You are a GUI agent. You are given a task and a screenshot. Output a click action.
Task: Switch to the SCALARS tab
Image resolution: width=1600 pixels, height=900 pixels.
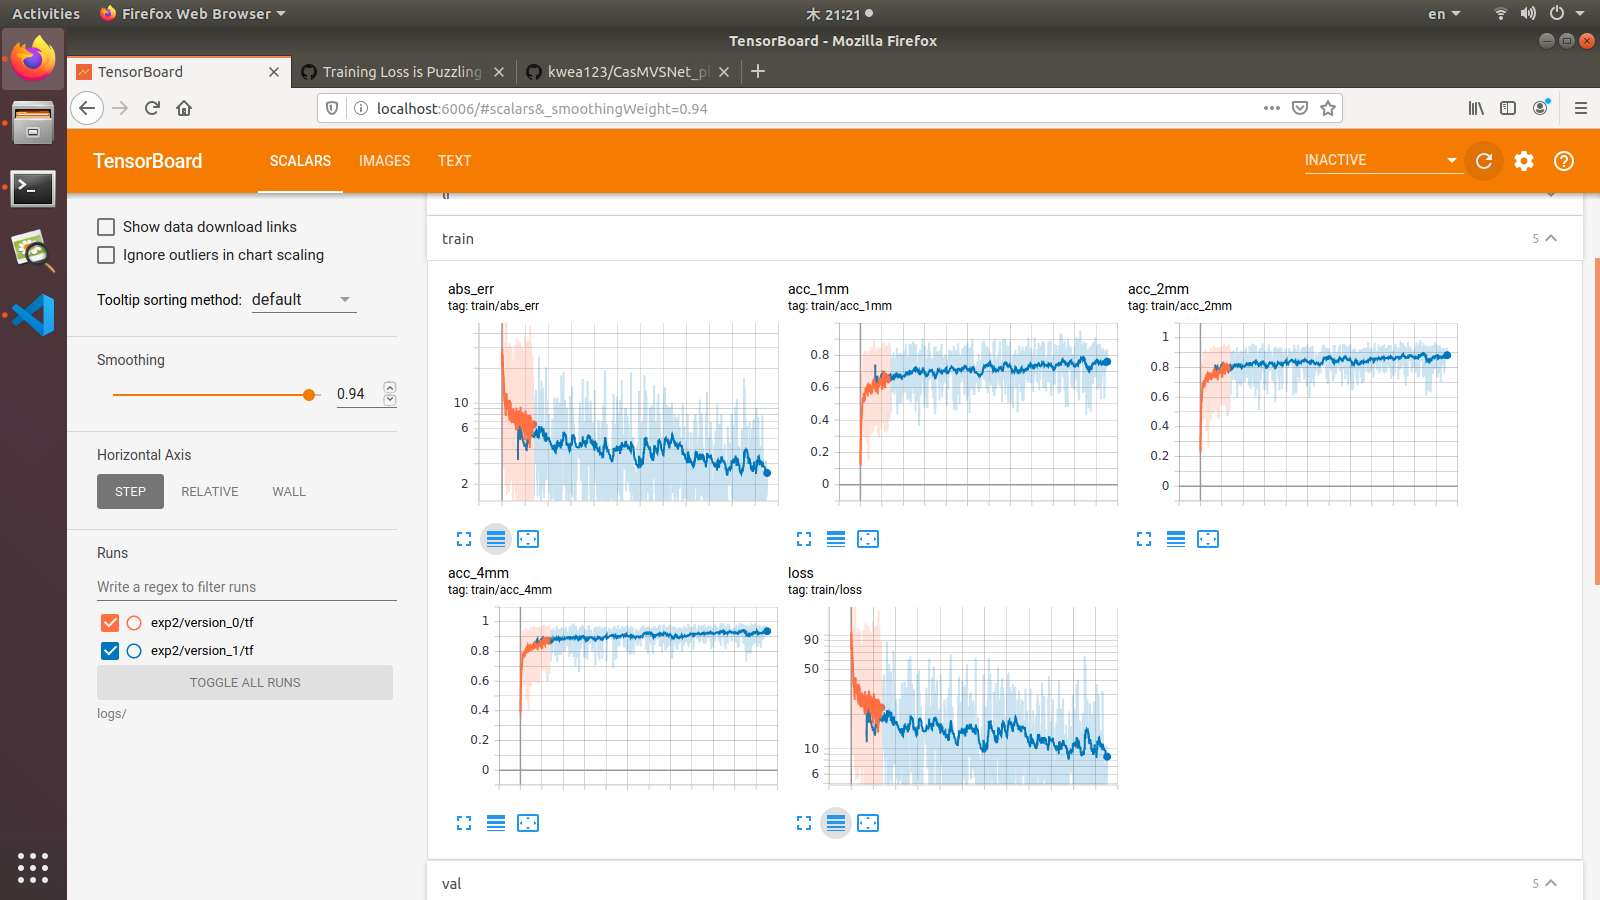(x=300, y=161)
